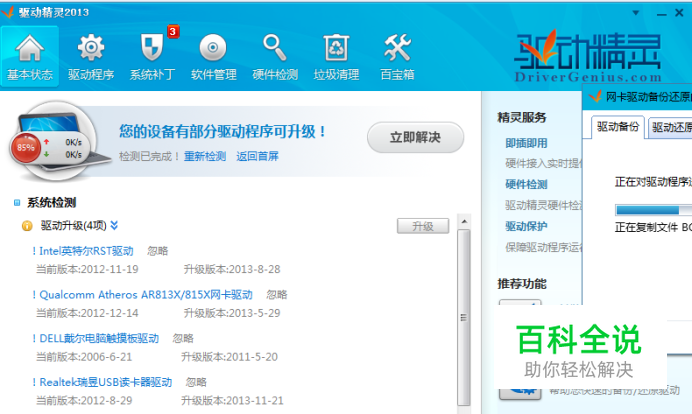Open the Realtek瑞昱USB读卡器驱动 link
Viewport: 692px width, 414px height.
click(105, 382)
